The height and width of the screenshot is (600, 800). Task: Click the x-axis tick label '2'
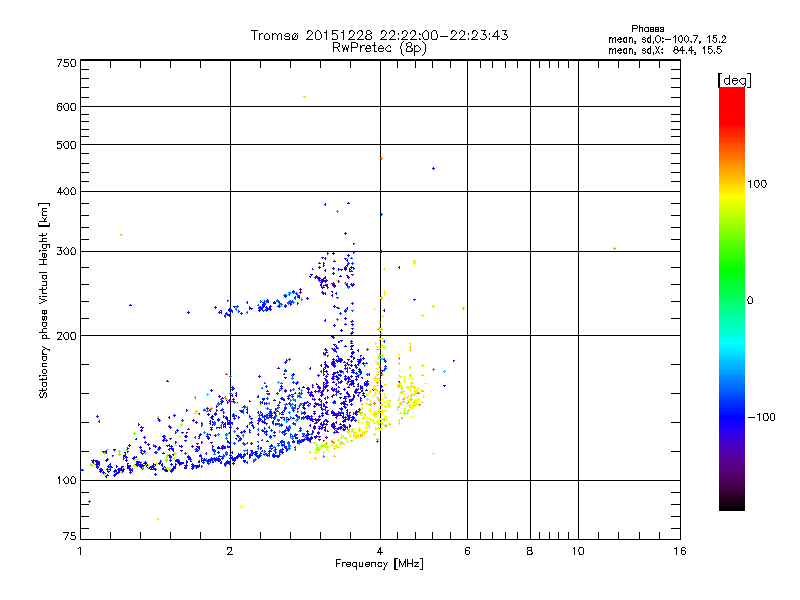click(x=230, y=551)
